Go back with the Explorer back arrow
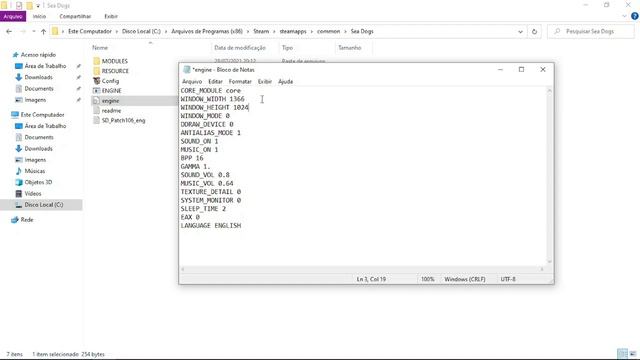The image size is (640, 360). click(x=9, y=31)
